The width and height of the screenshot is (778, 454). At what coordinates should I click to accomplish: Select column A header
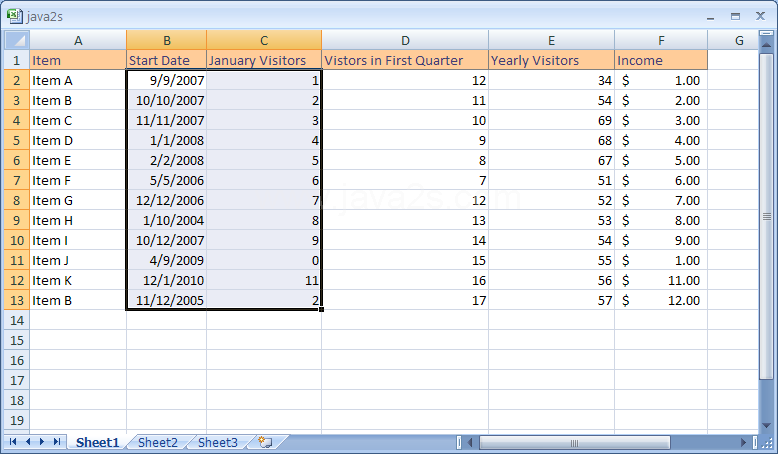78,40
